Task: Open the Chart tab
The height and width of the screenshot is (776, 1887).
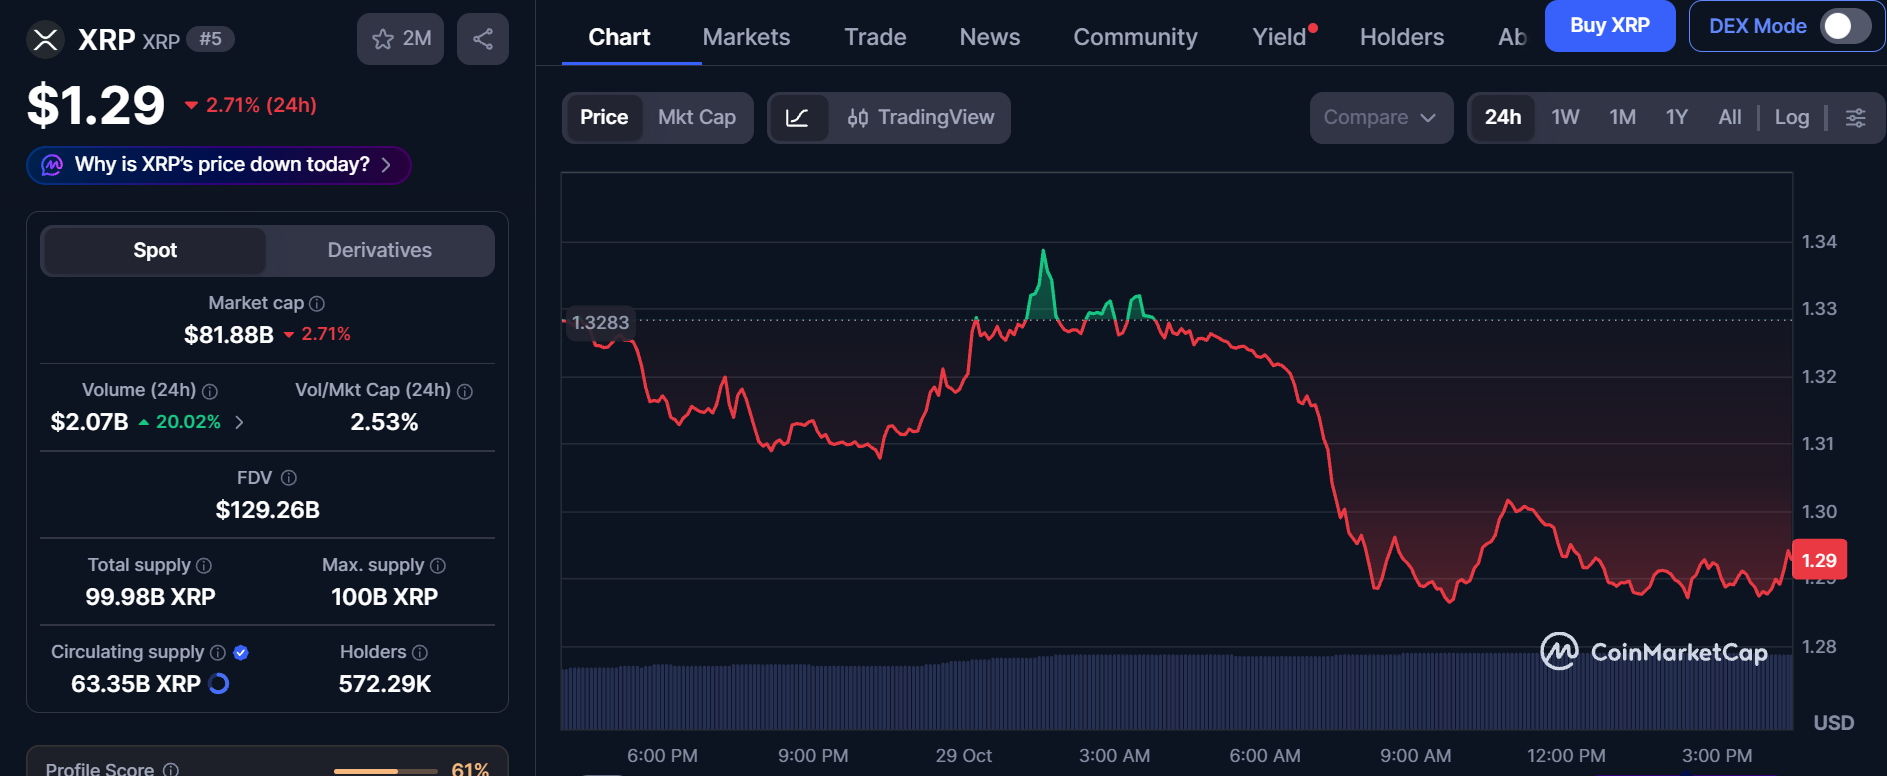Action: [619, 37]
